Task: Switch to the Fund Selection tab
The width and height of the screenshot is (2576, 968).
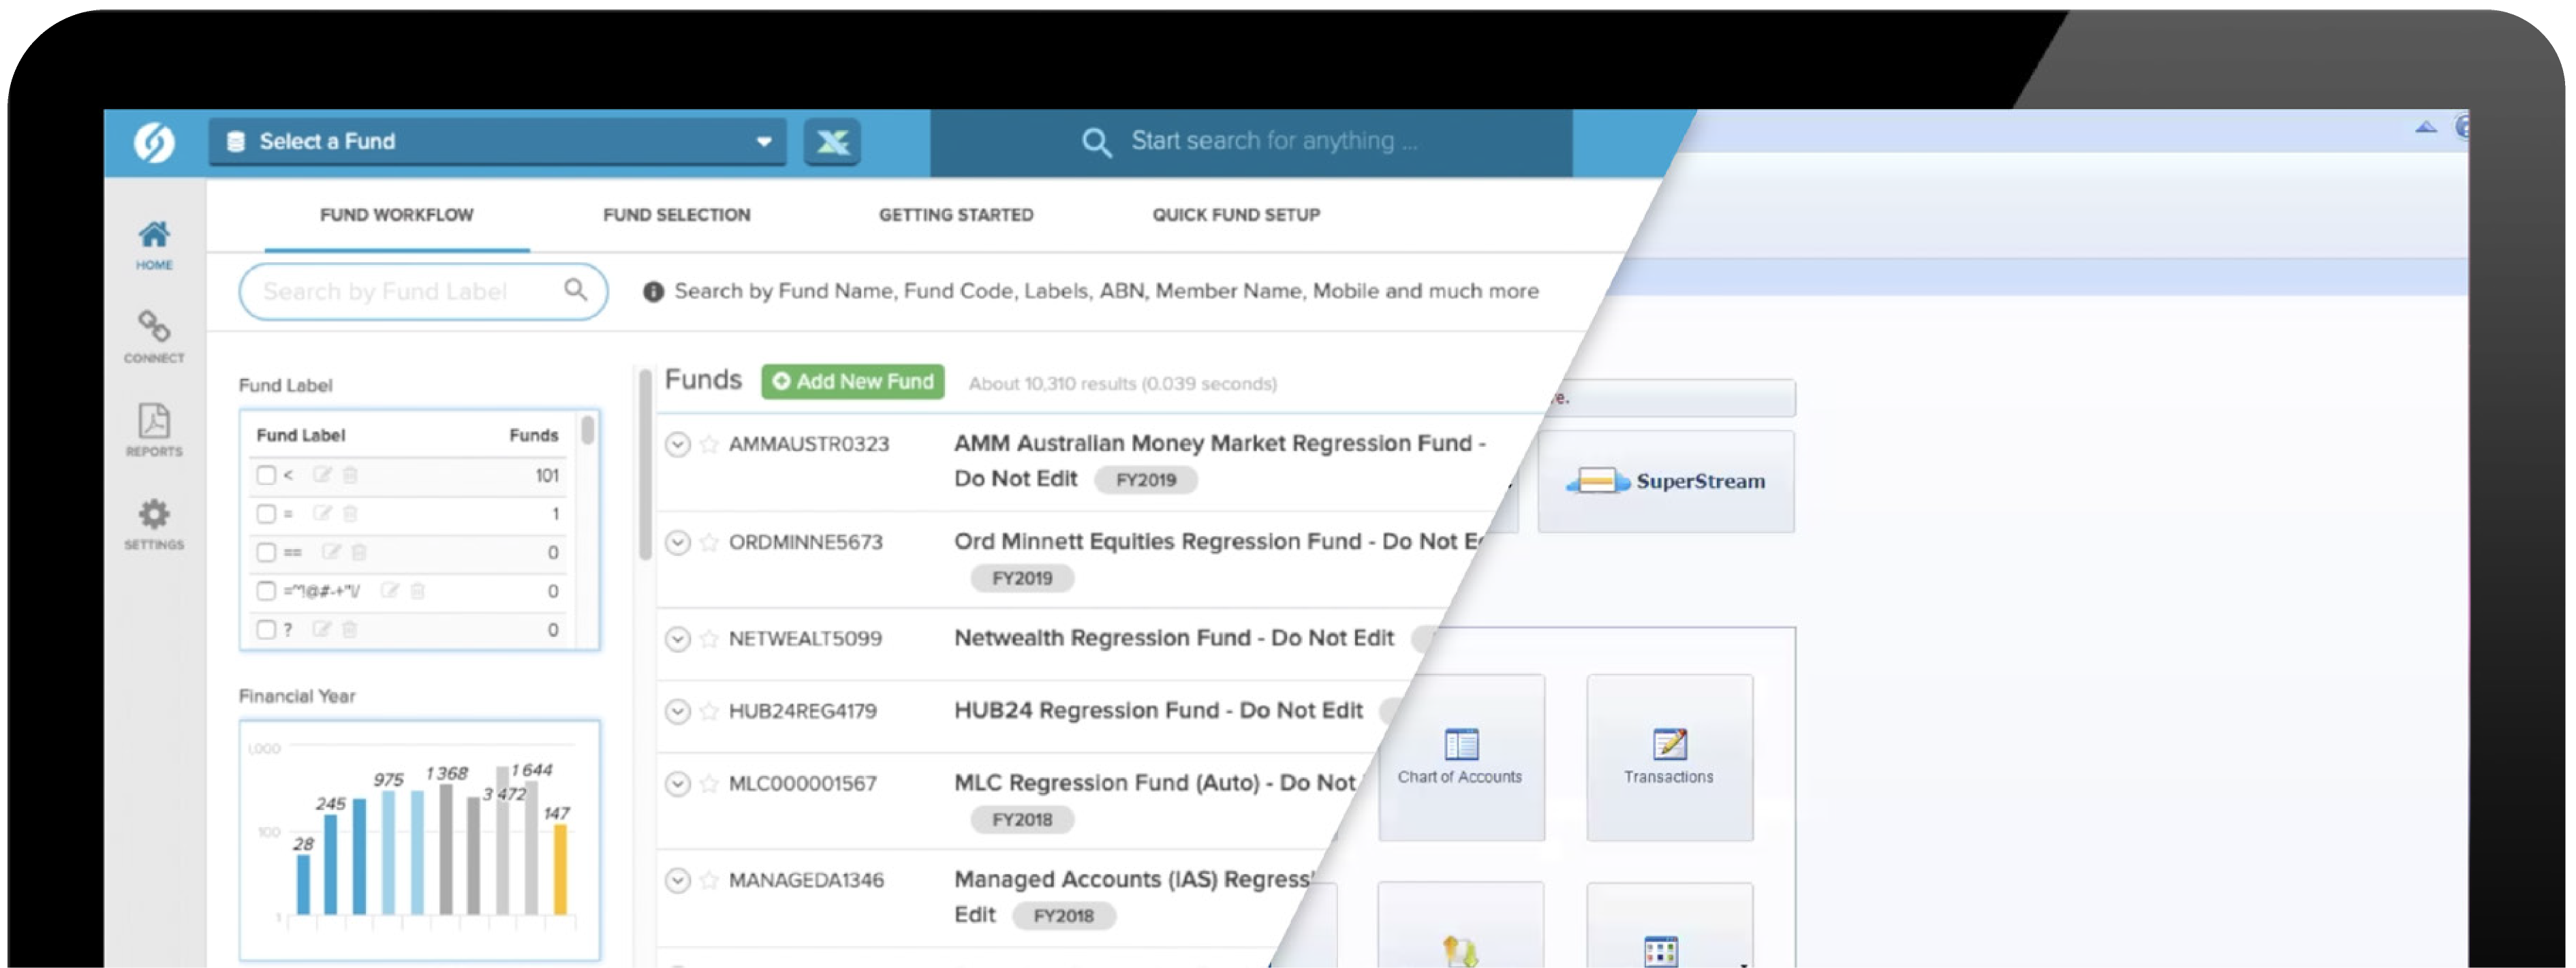Action: (677, 214)
